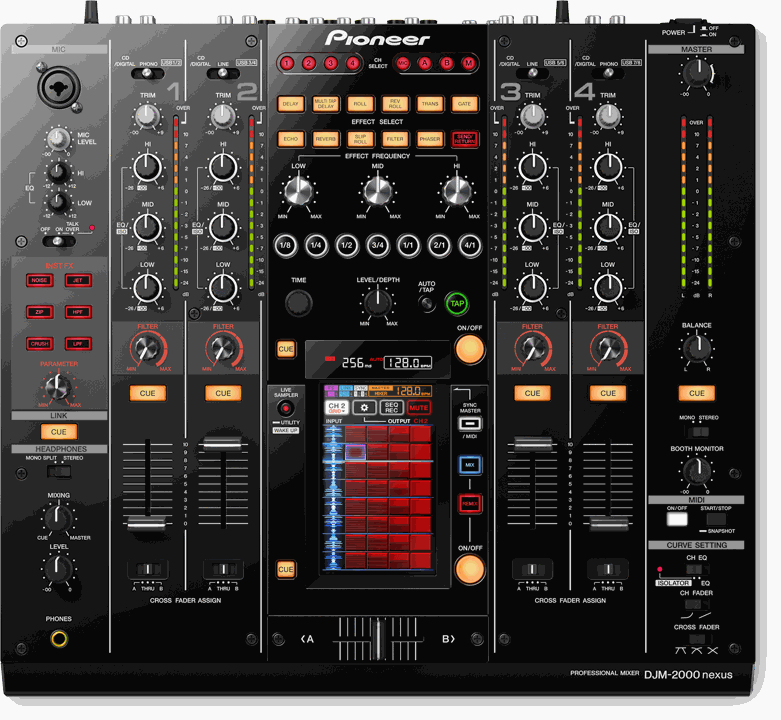Tap SEQ REC on touch screen
Viewport: 781px width, 720px height.
pos(391,408)
